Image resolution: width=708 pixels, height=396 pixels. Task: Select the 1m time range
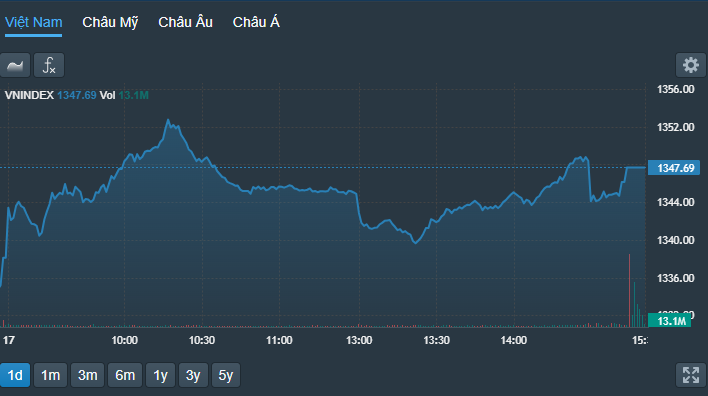click(51, 375)
